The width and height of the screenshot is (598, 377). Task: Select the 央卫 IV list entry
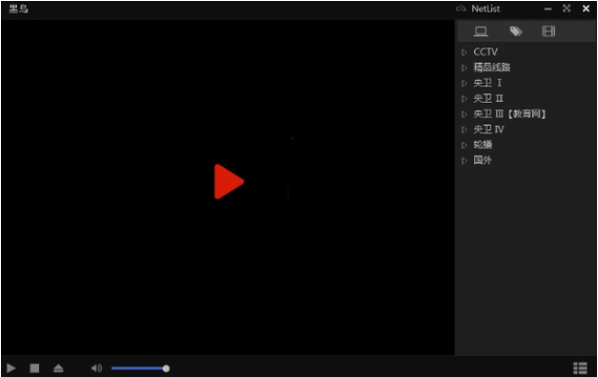tap(489, 129)
